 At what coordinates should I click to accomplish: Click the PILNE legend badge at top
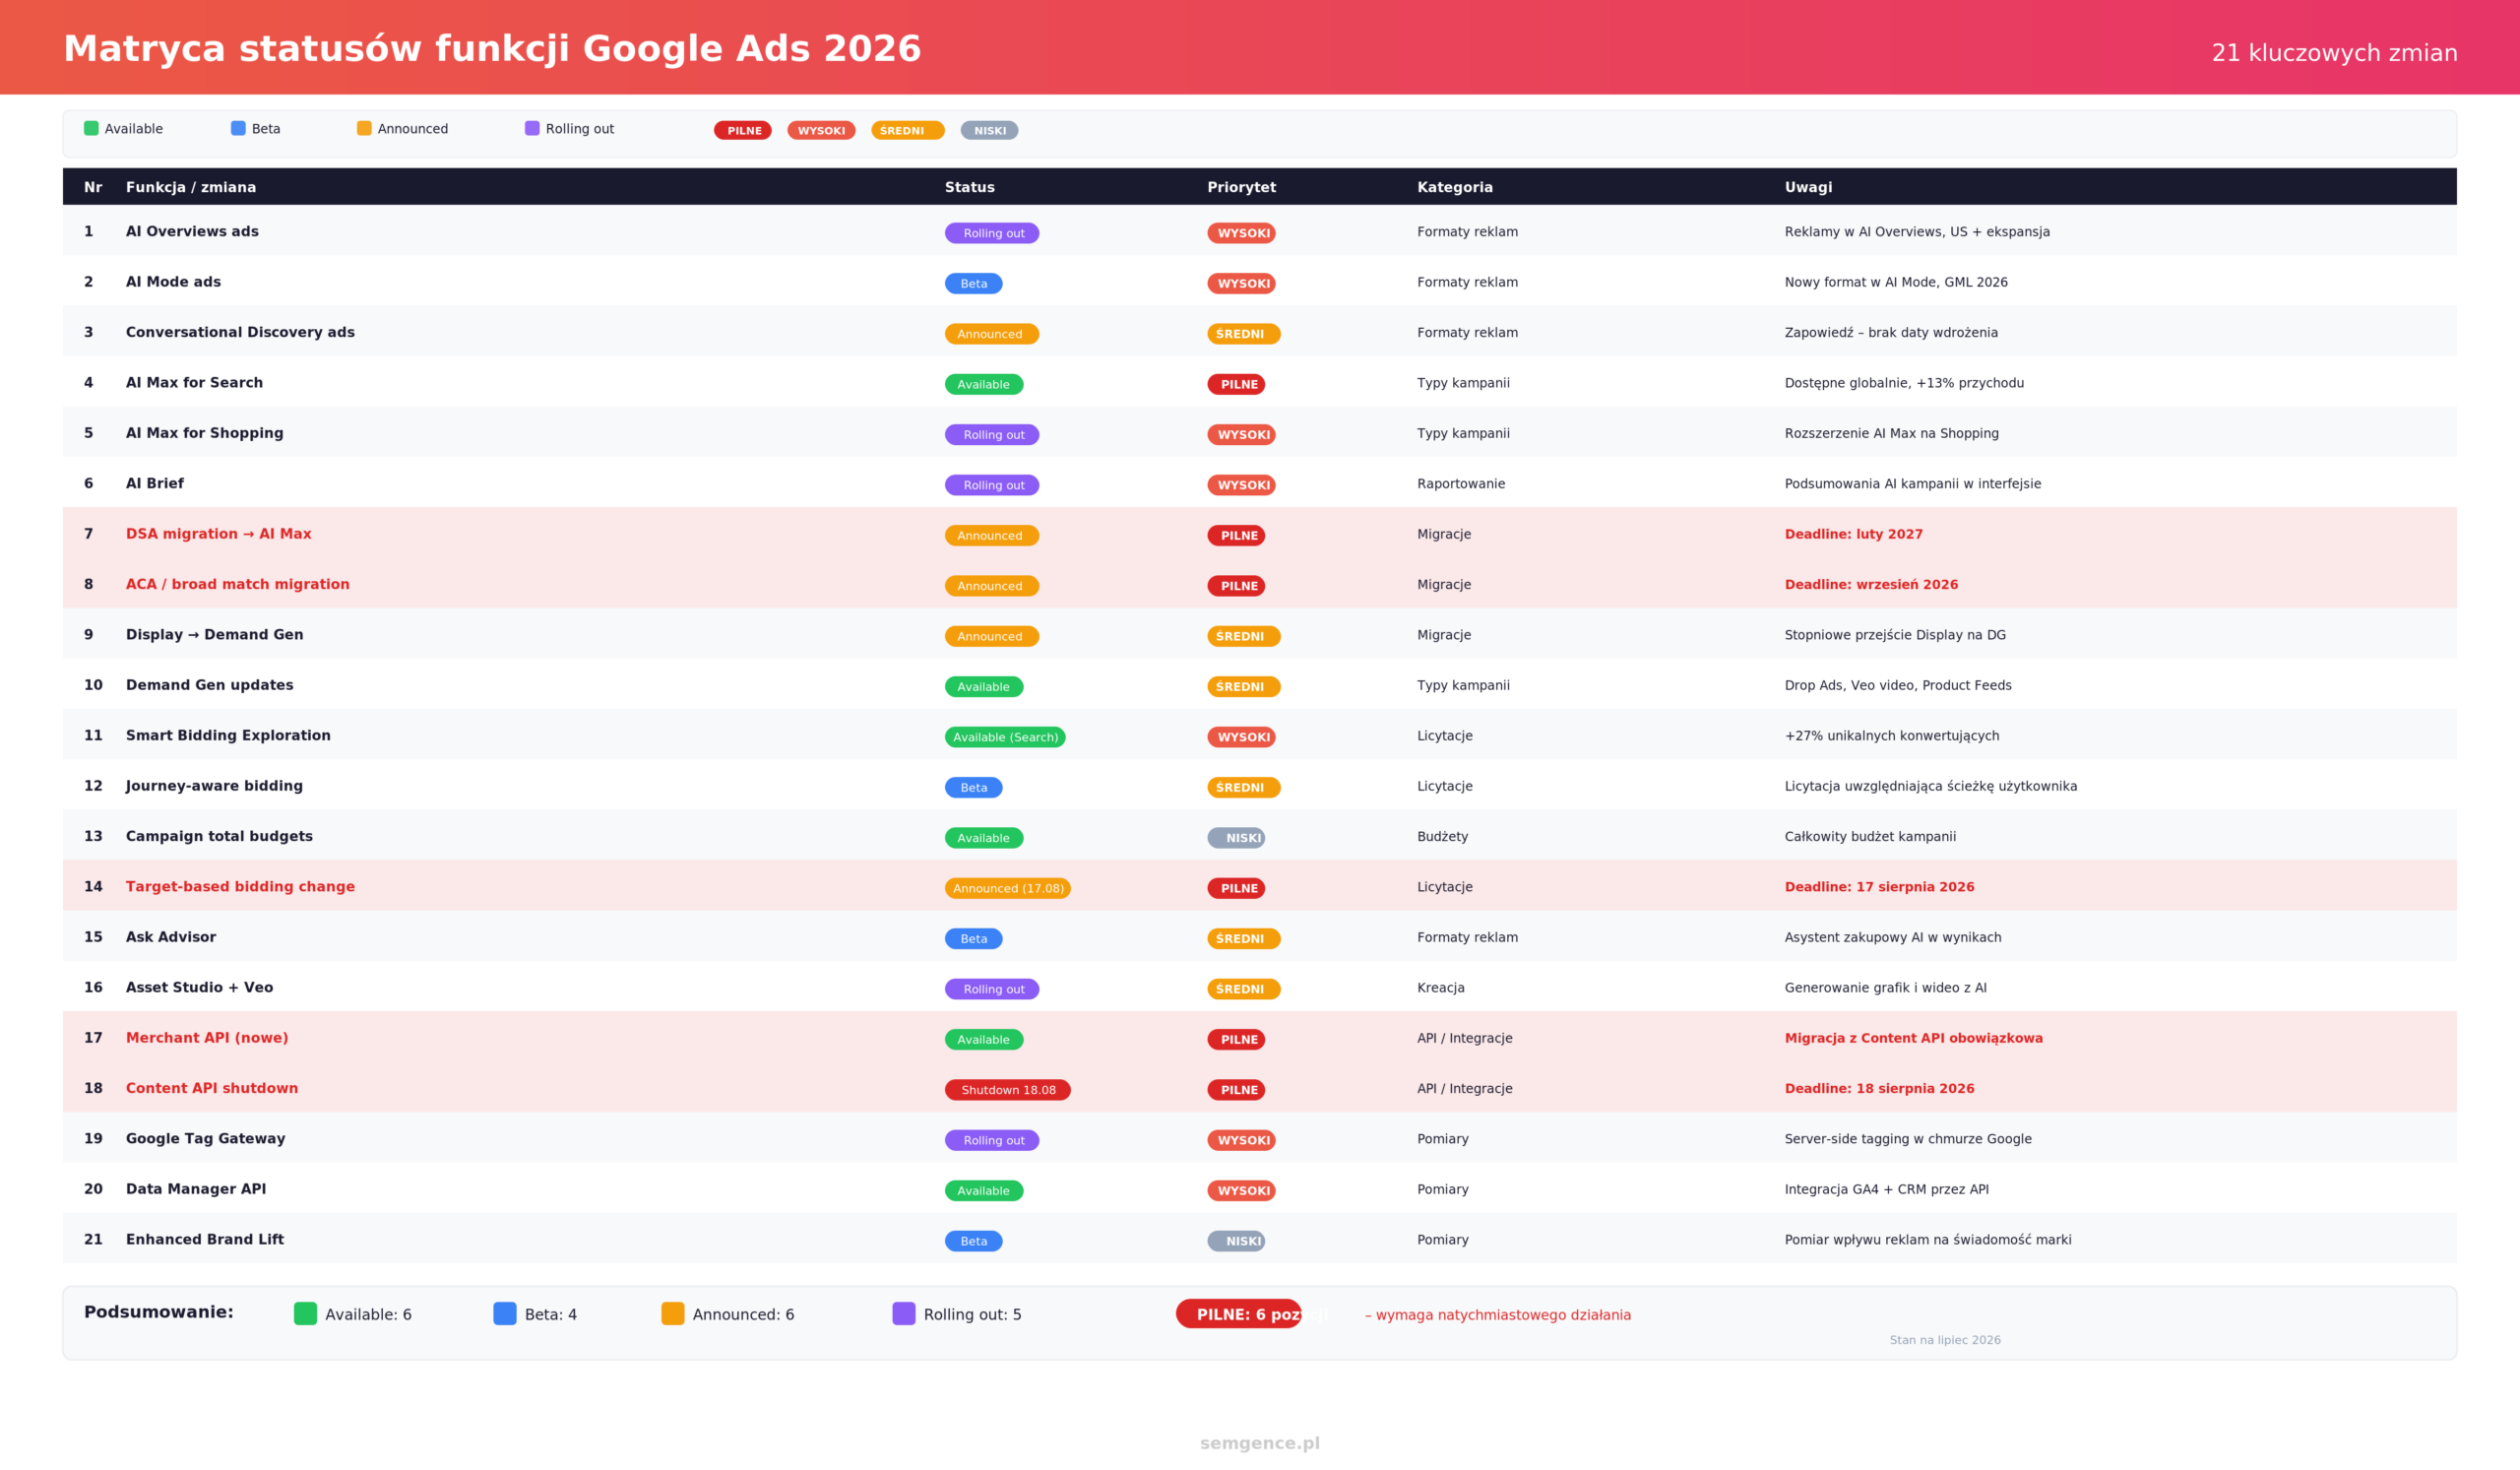(x=743, y=130)
